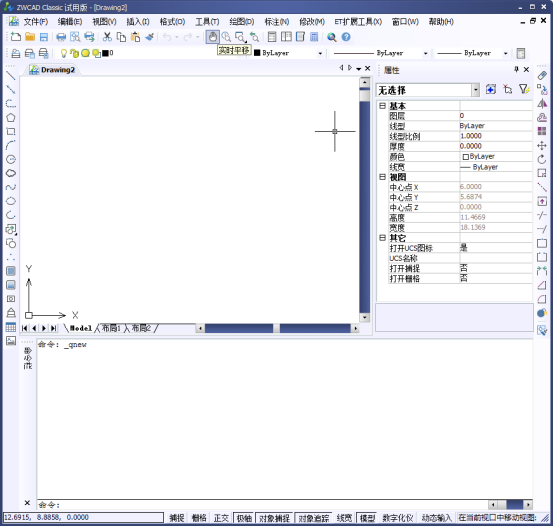Screen dimensions: 553x527
Task: Select the Table tool in left toolbar
Action: click(11, 327)
